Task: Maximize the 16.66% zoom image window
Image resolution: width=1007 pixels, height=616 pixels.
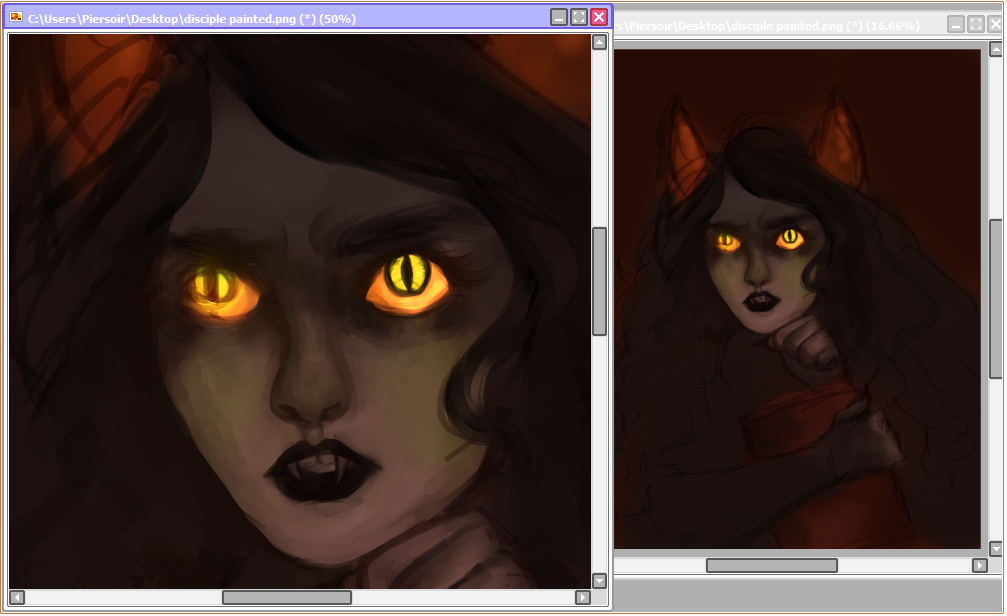Action: point(976,25)
